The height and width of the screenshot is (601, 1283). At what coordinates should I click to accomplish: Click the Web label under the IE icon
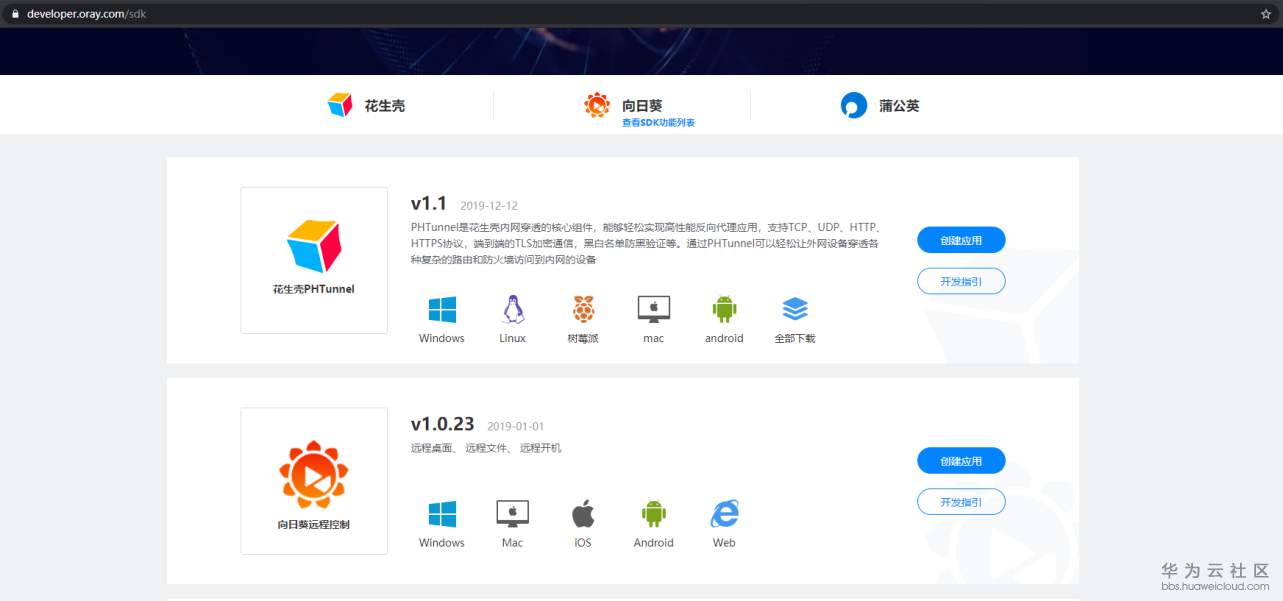[x=724, y=543]
